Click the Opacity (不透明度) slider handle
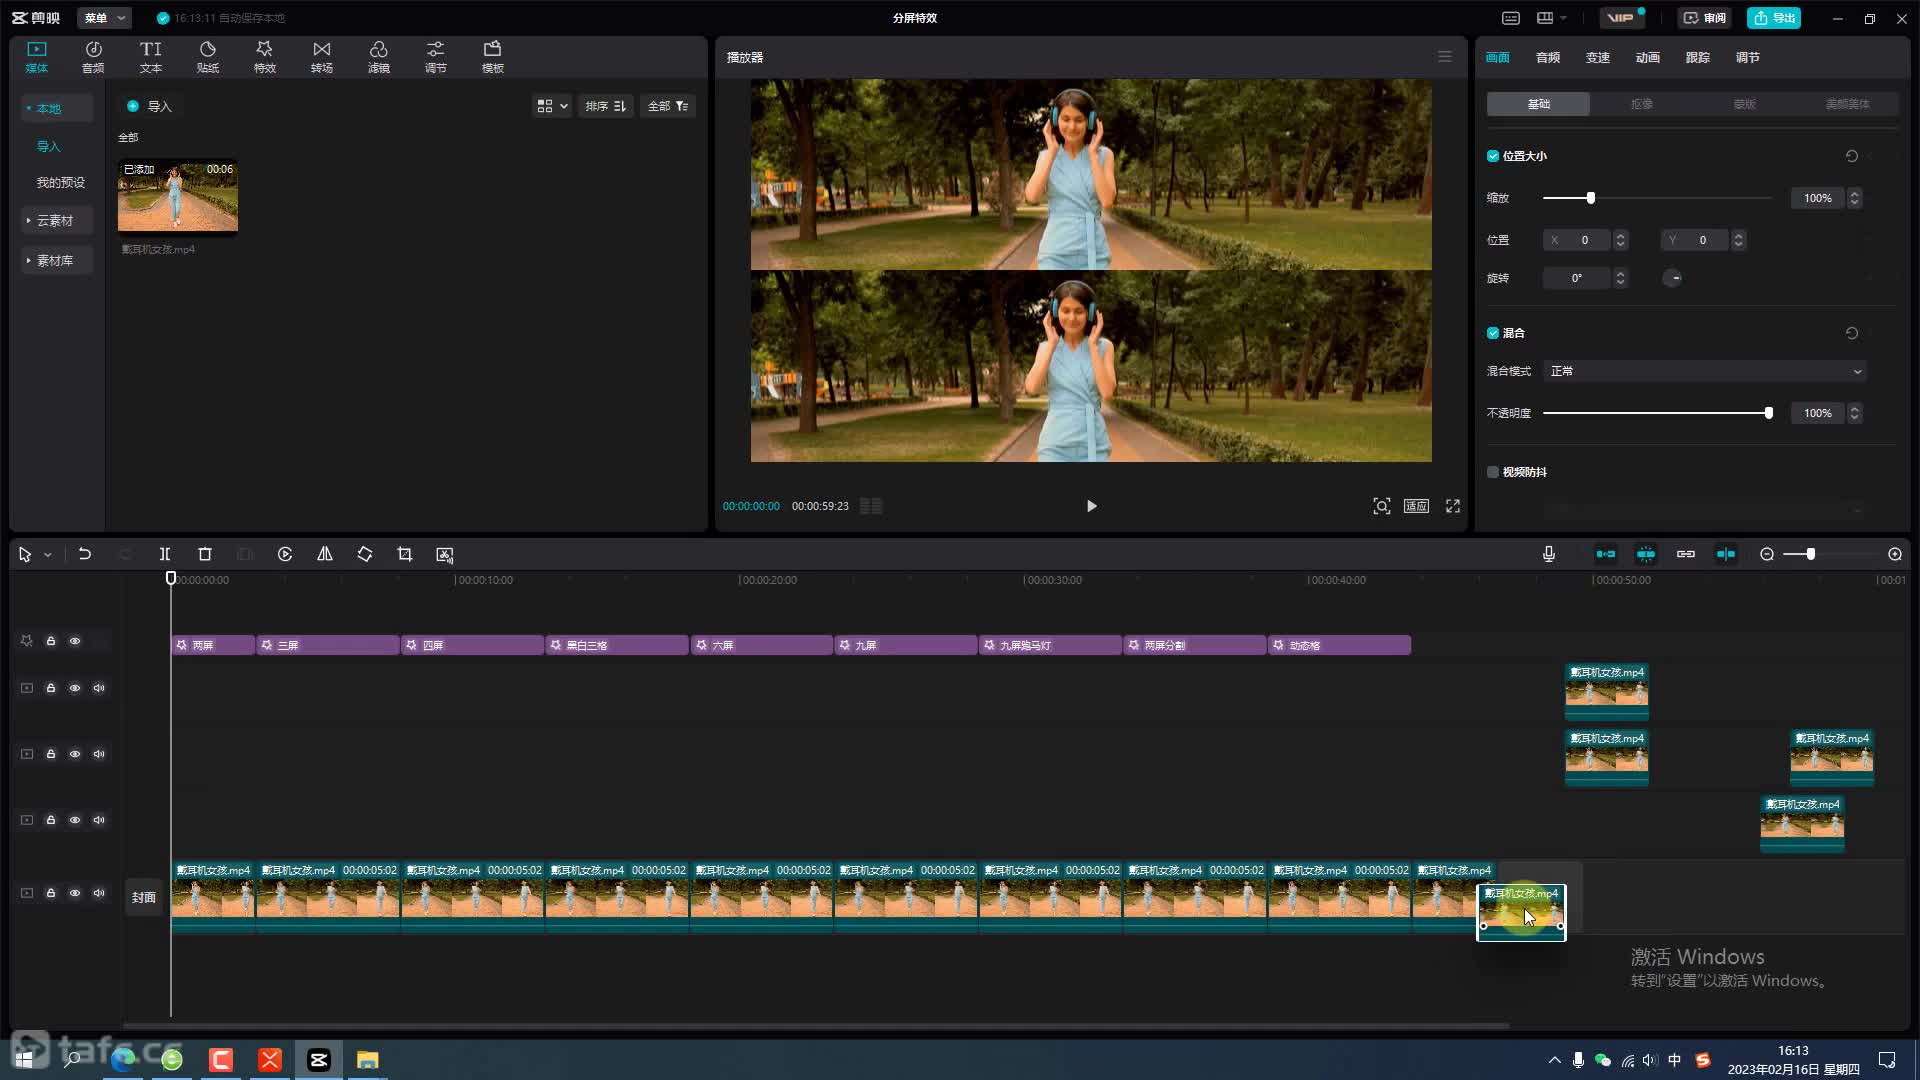 click(1768, 413)
